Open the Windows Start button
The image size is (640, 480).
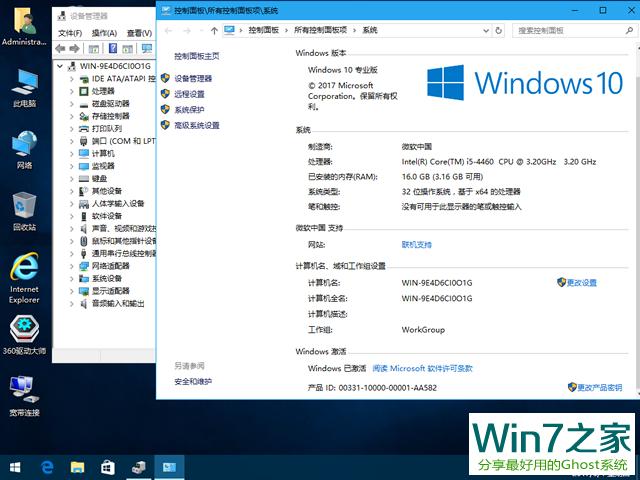coord(15,467)
